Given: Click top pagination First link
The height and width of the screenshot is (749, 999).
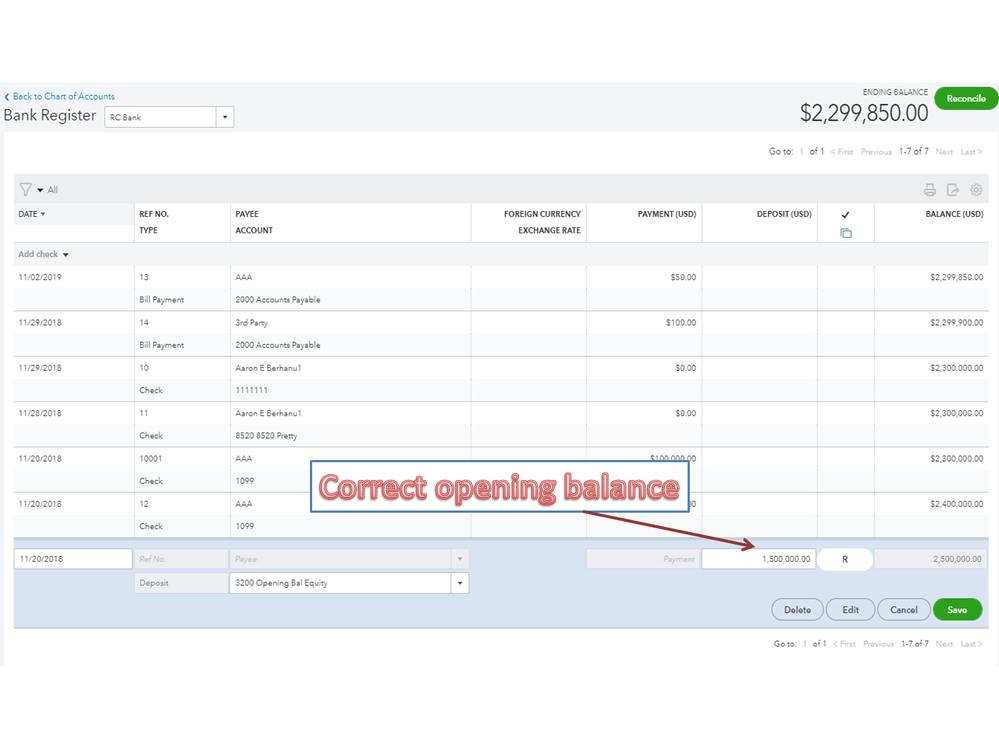Looking at the screenshot, I should (842, 152).
